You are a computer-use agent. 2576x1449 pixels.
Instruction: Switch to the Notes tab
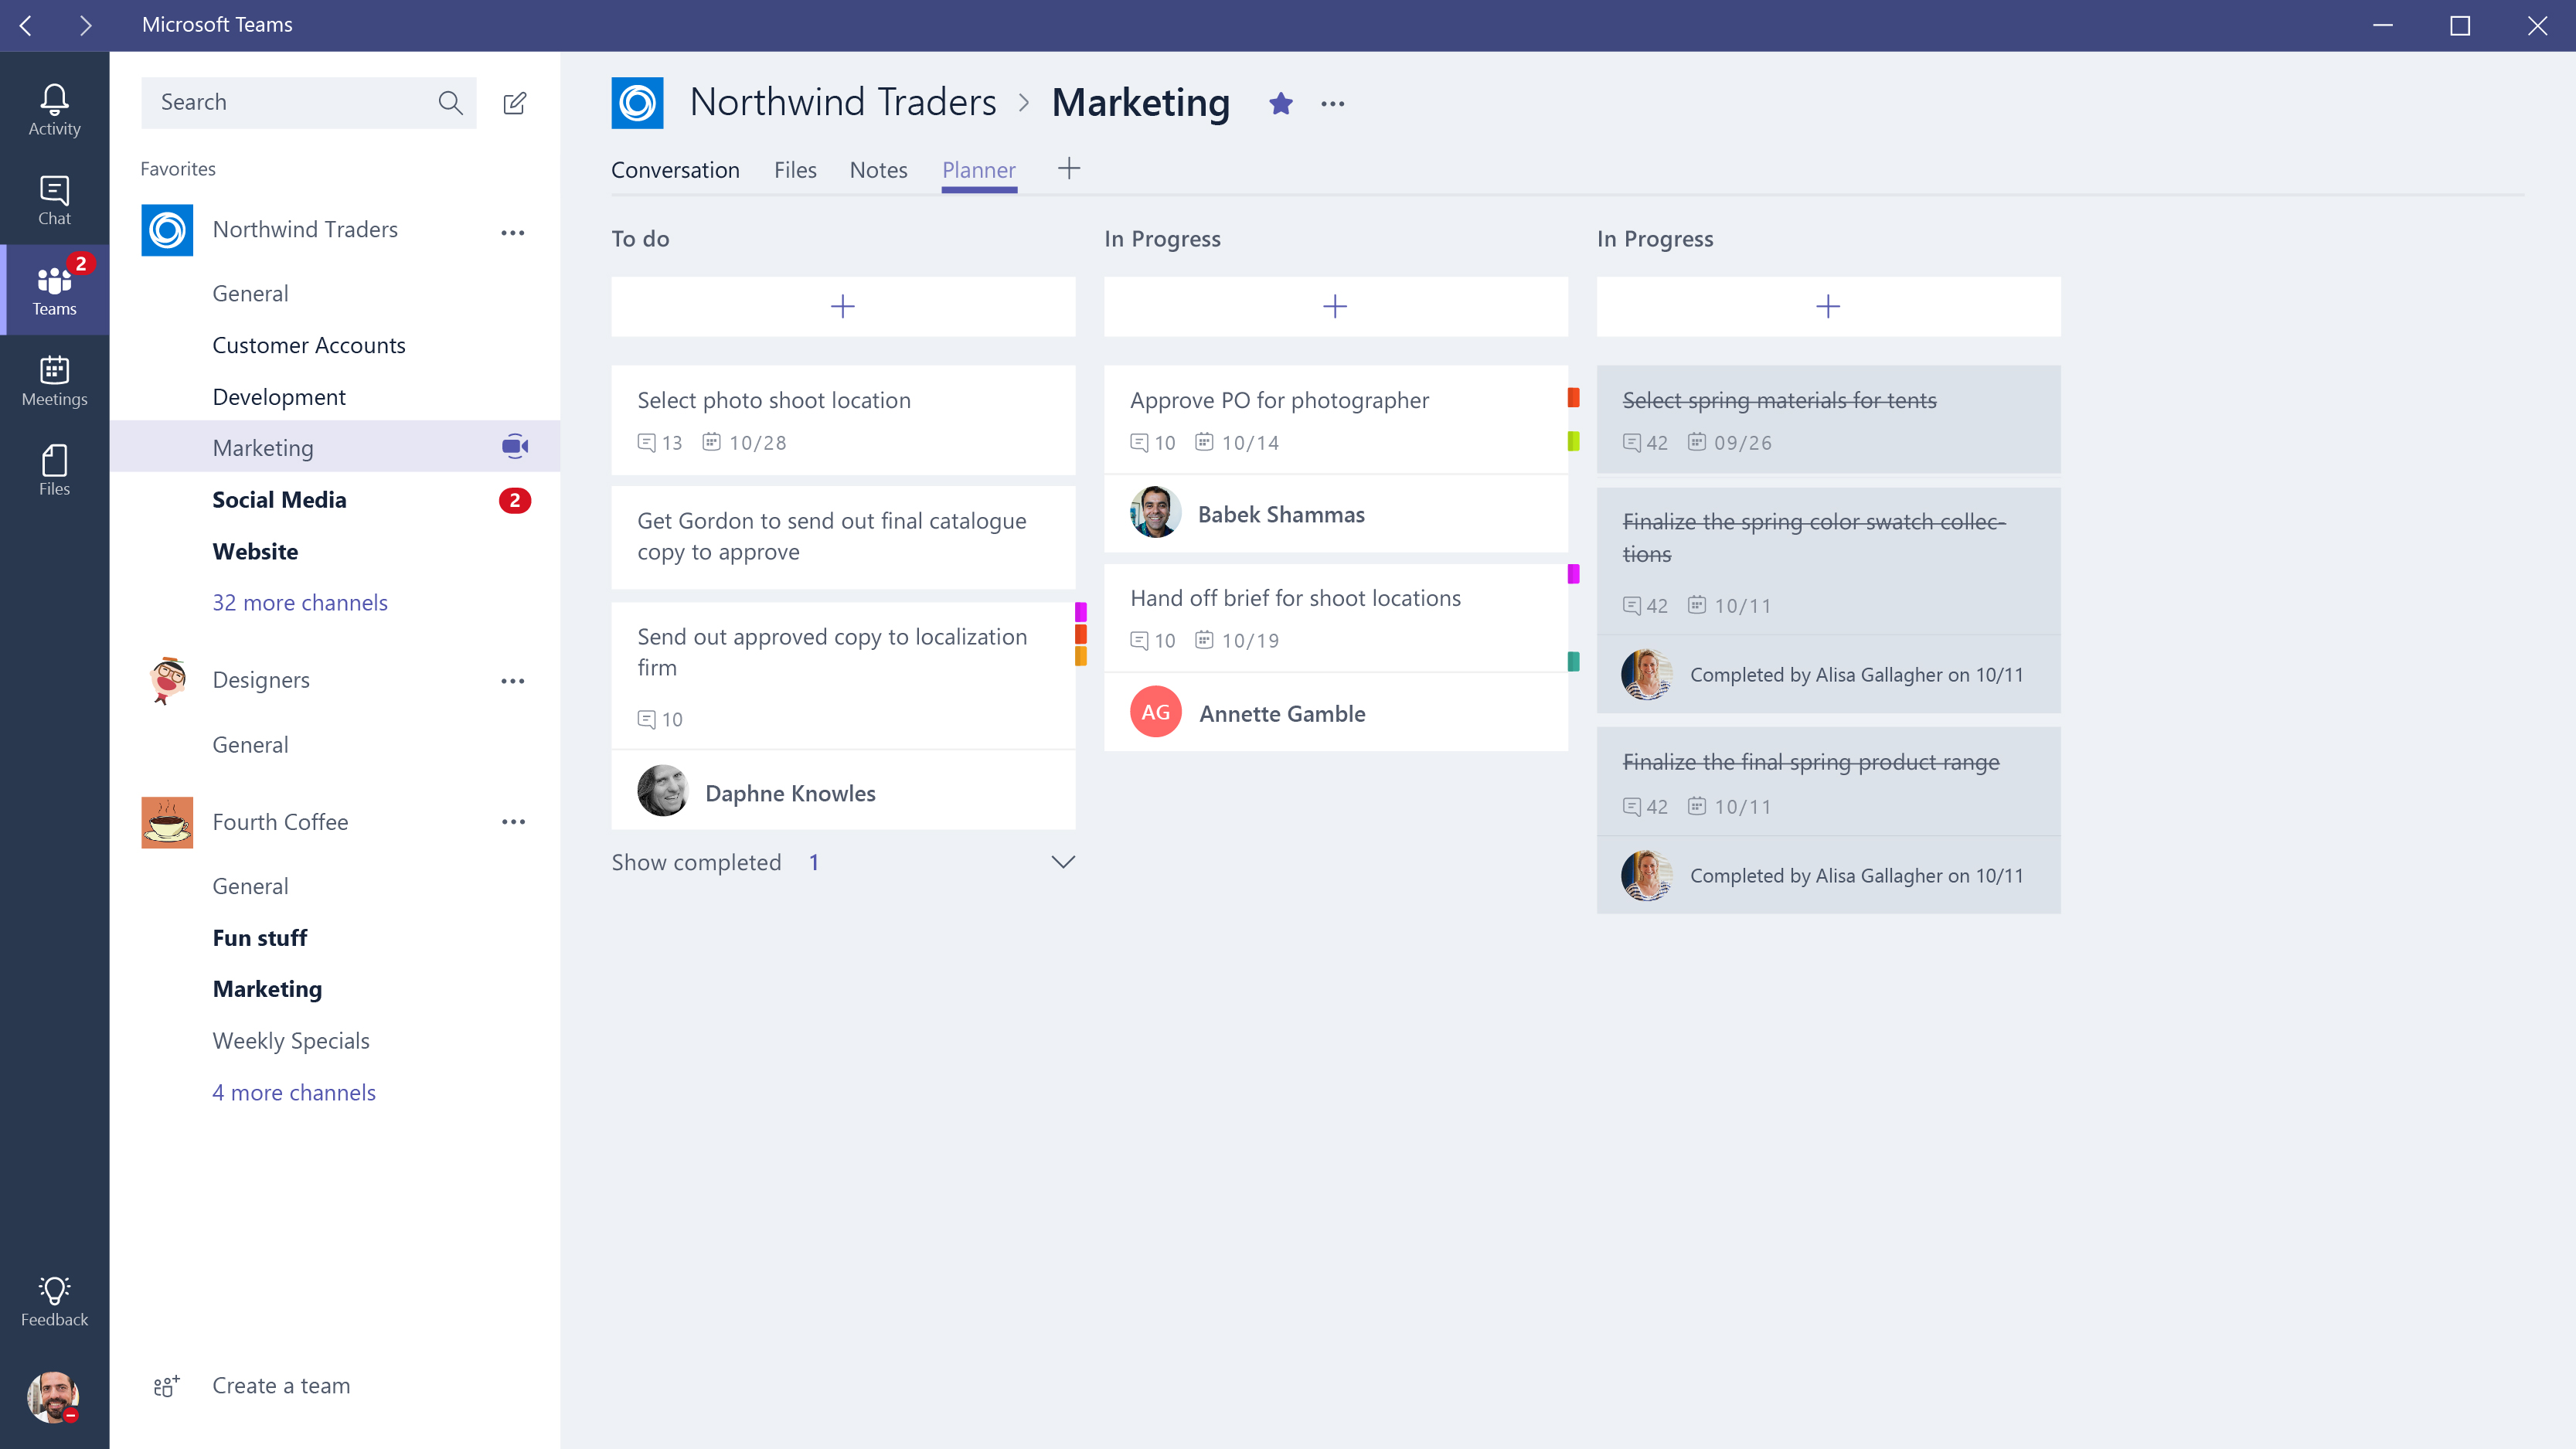click(x=878, y=170)
